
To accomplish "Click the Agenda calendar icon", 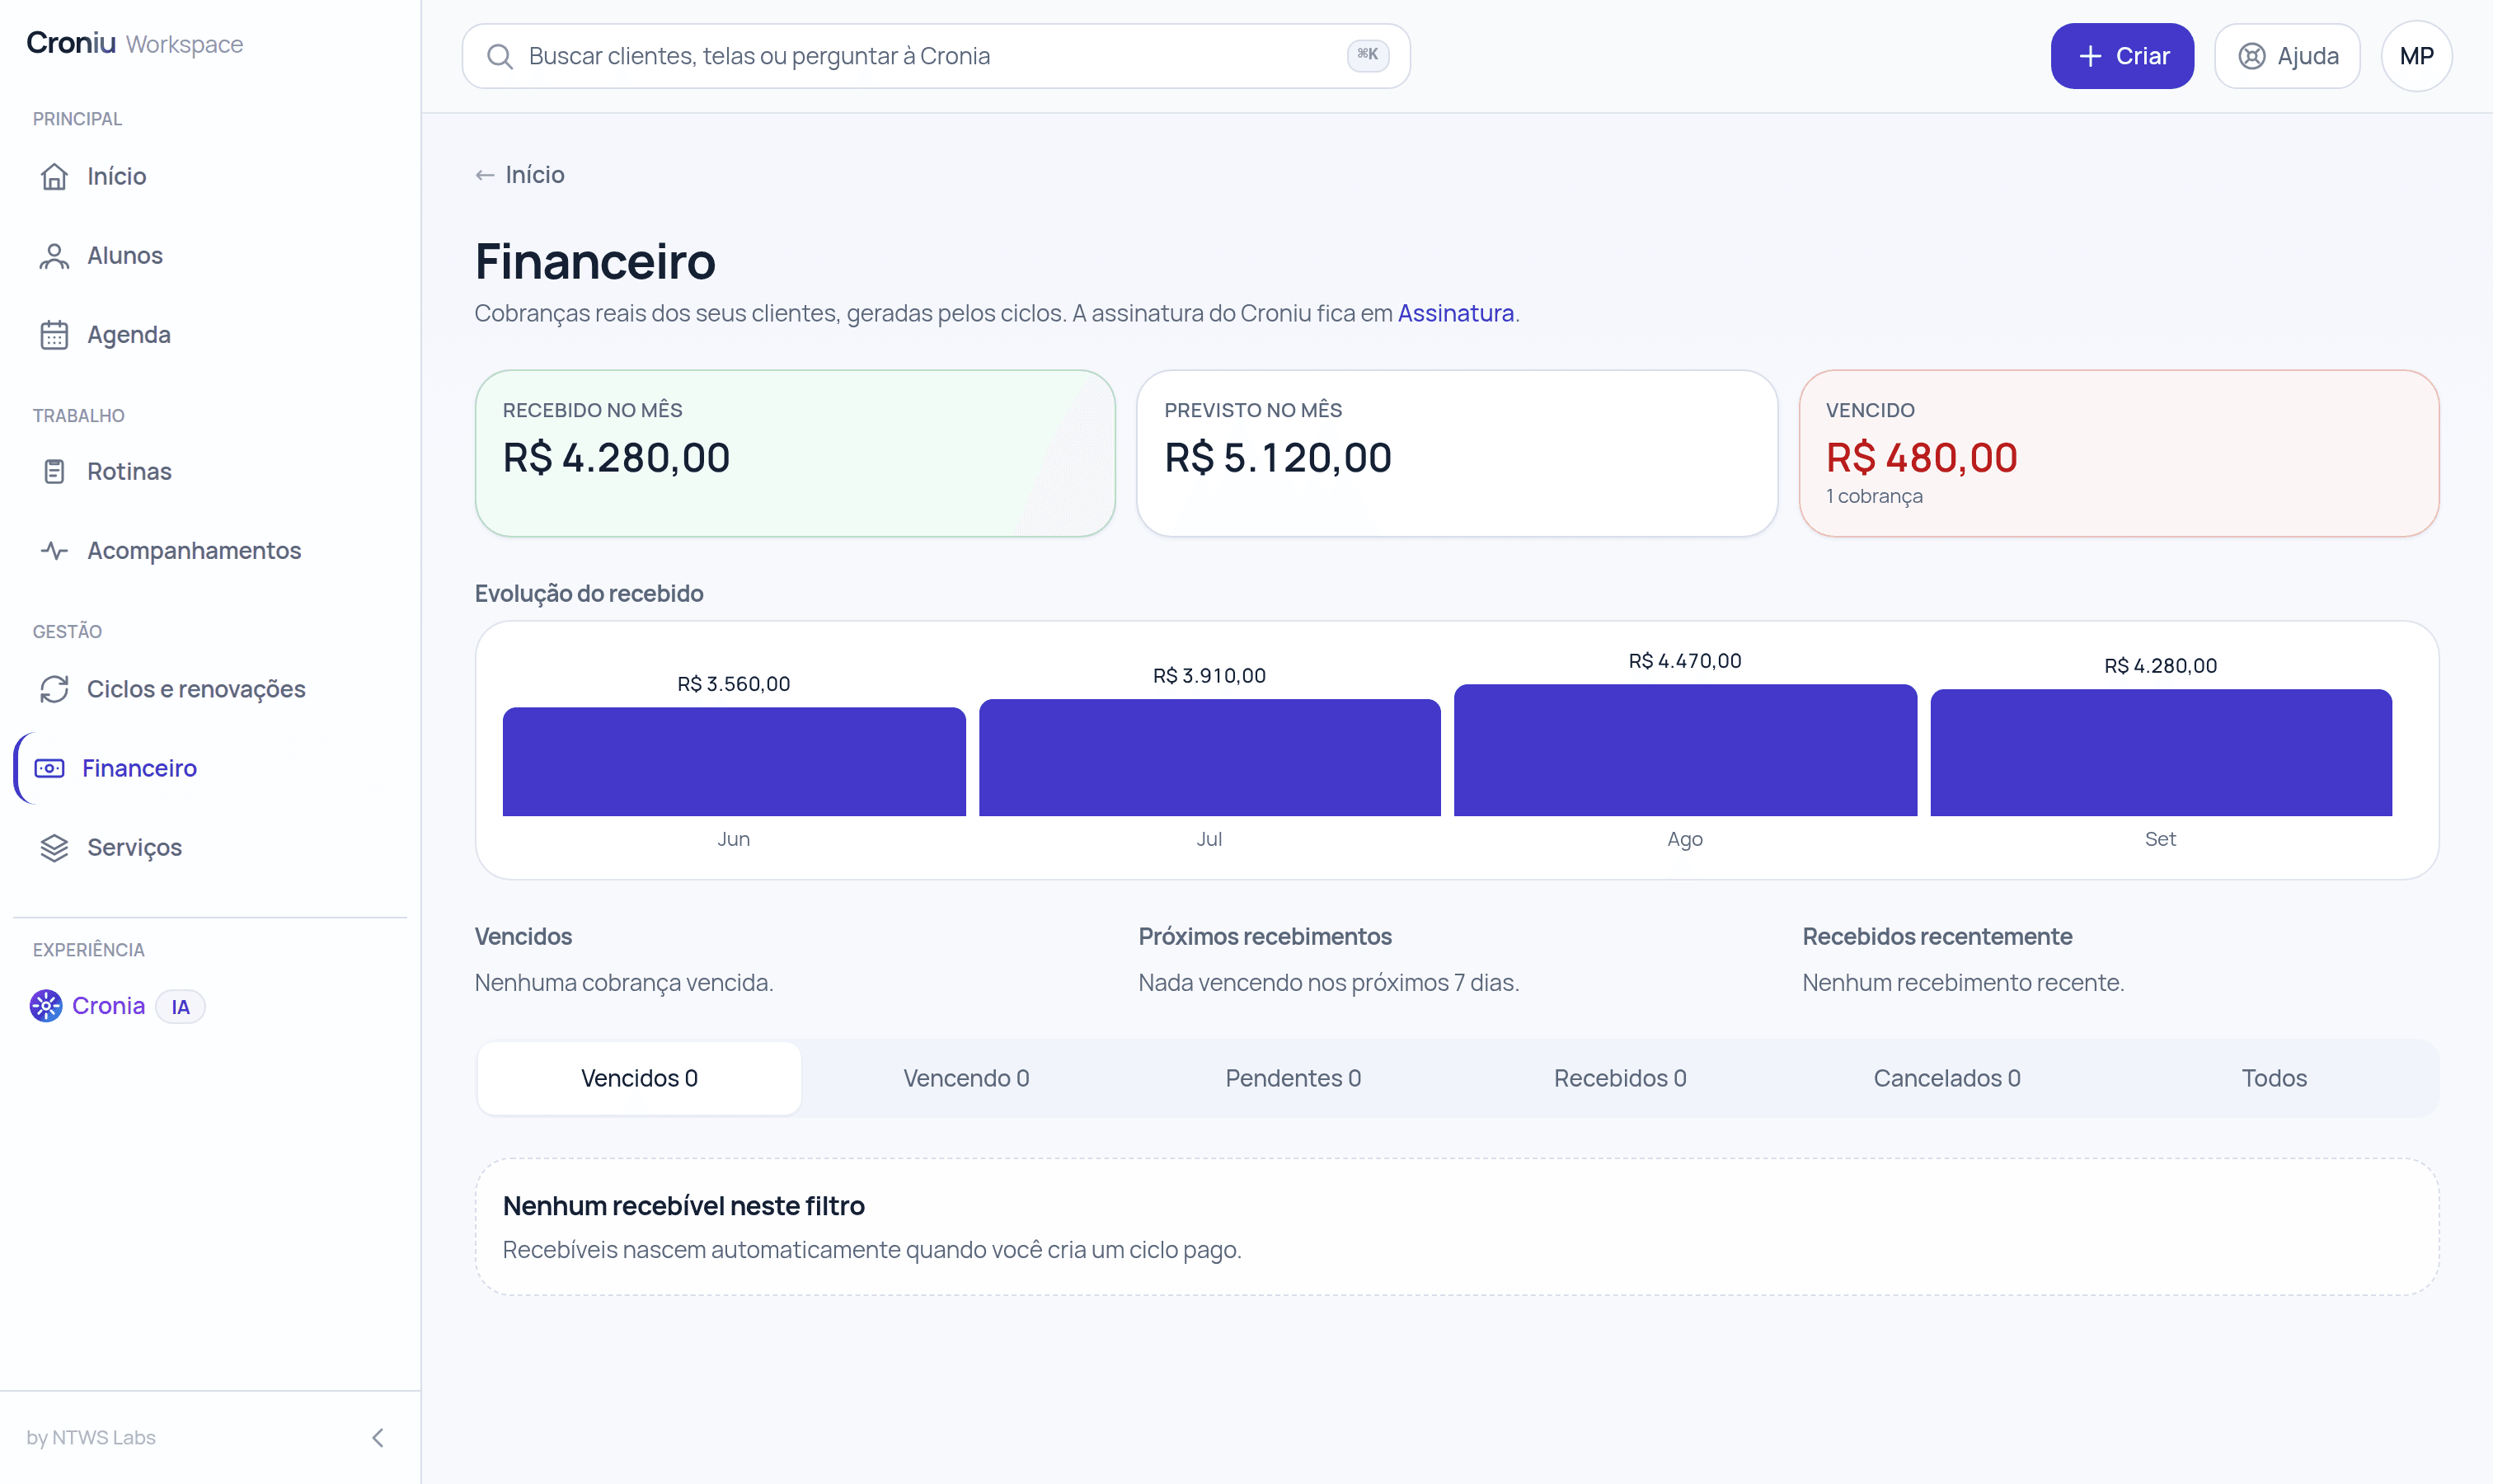I will (x=54, y=335).
